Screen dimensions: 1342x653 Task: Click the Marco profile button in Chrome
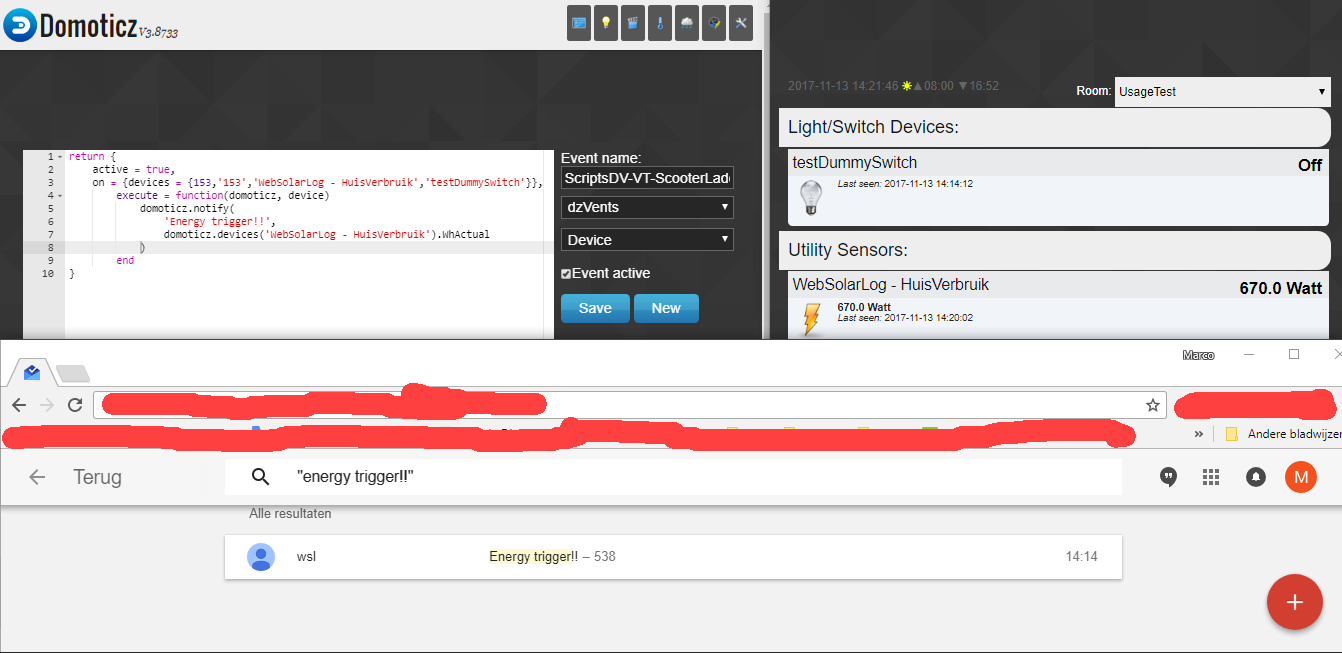pos(1198,355)
